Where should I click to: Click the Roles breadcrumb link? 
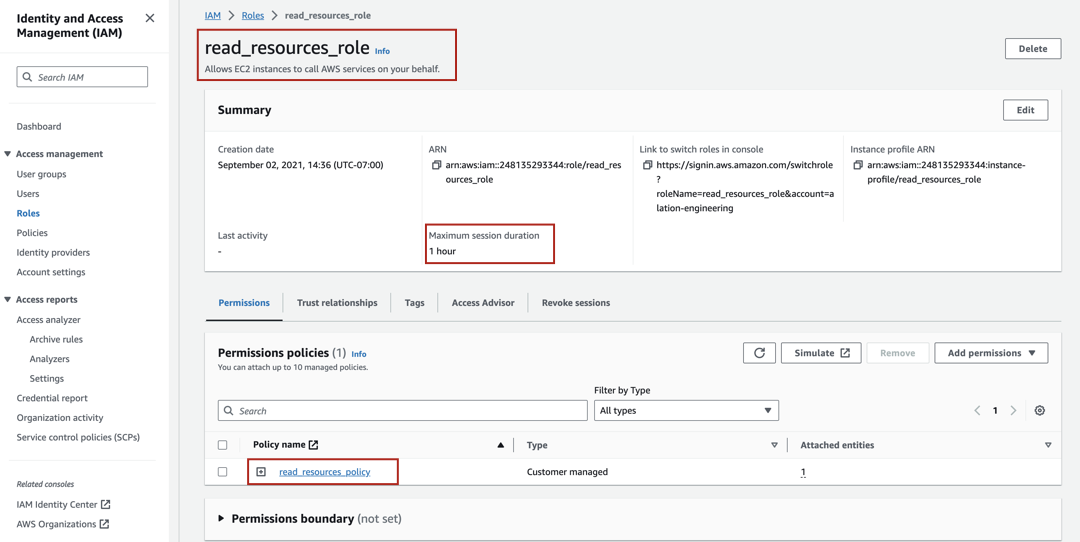253,15
